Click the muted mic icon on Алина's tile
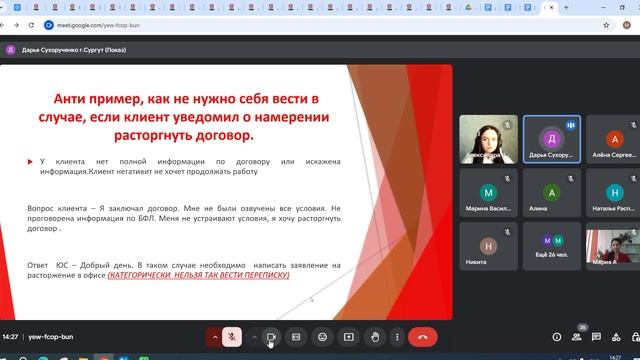The width and height of the screenshot is (640, 360). pyautogui.click(x=571, y=179)
